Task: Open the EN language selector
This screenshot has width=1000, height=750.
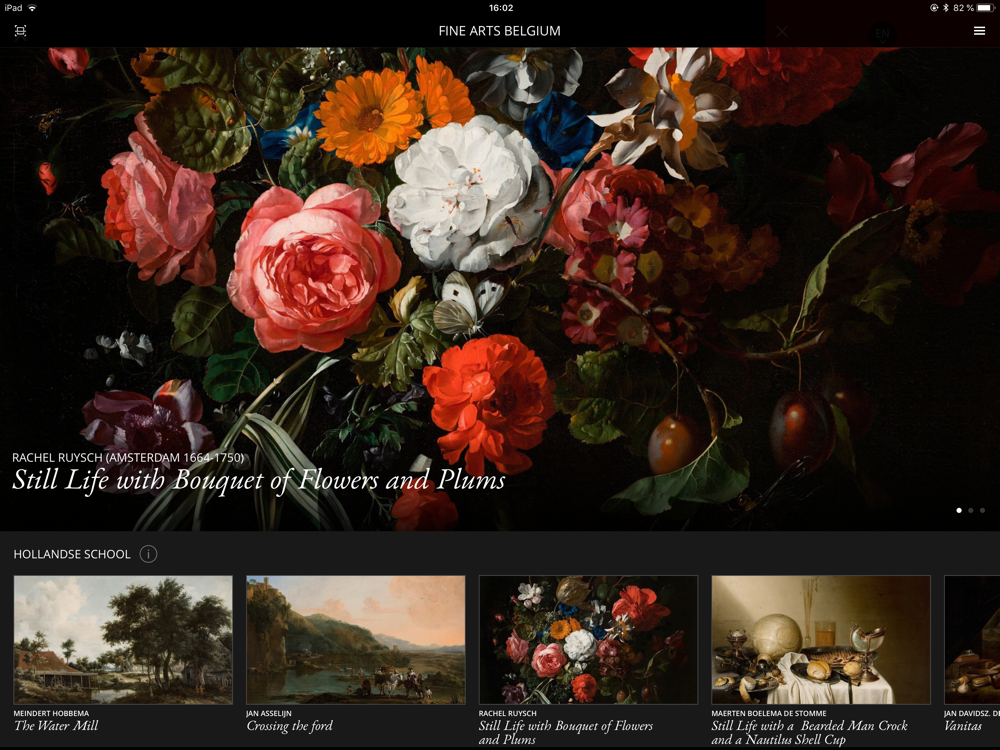Action: tap(882, 33)
